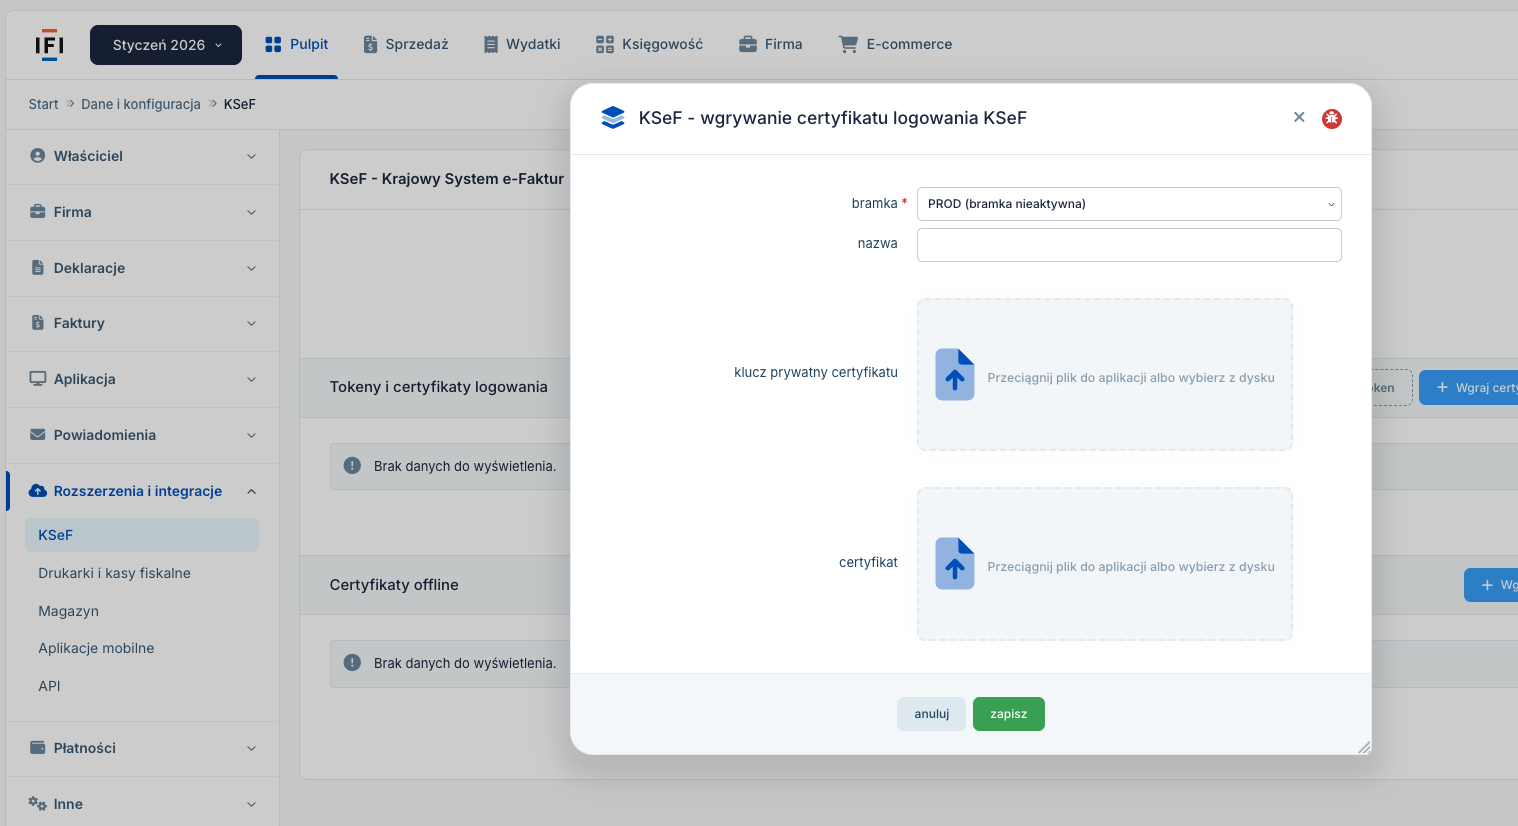Click upload icon in certyfikat dropzone
This screenshot has height=826, width=1518.
click(x=954, y=564)
